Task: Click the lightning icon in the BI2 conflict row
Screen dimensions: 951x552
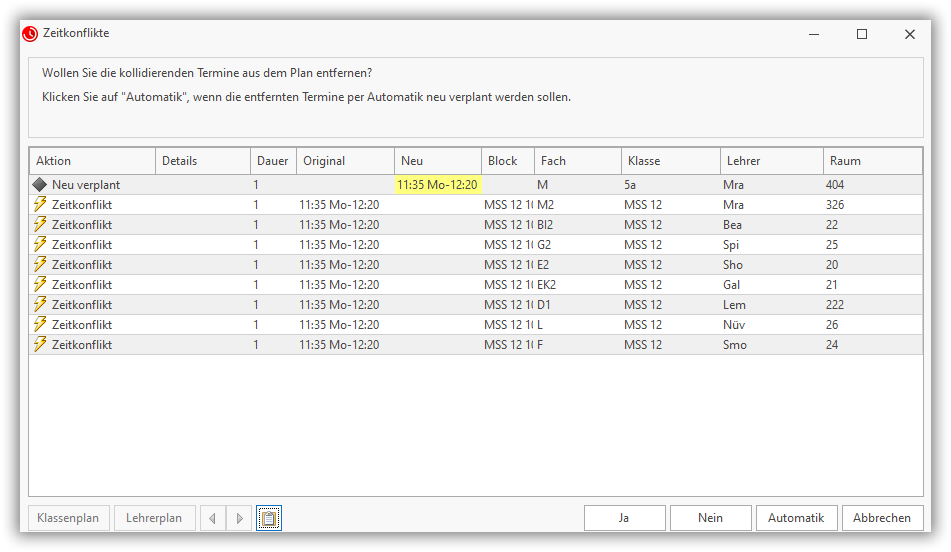Action: click(x=40, y=224)
